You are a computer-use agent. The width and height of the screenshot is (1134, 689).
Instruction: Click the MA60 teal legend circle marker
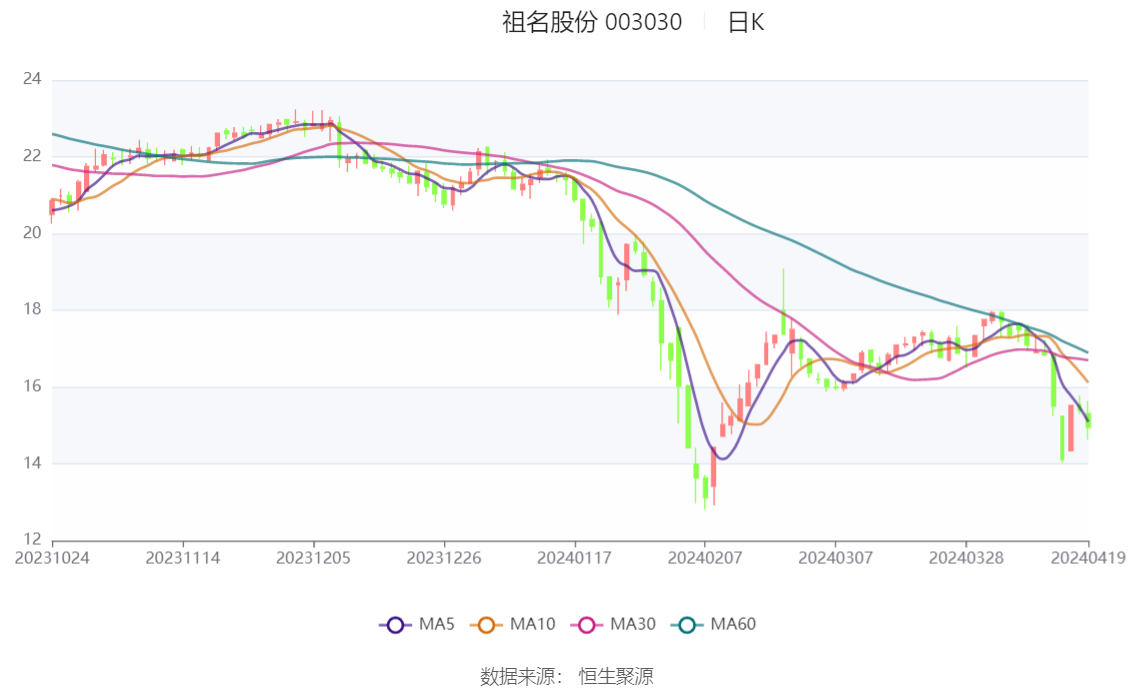click(x=688, y=625)
